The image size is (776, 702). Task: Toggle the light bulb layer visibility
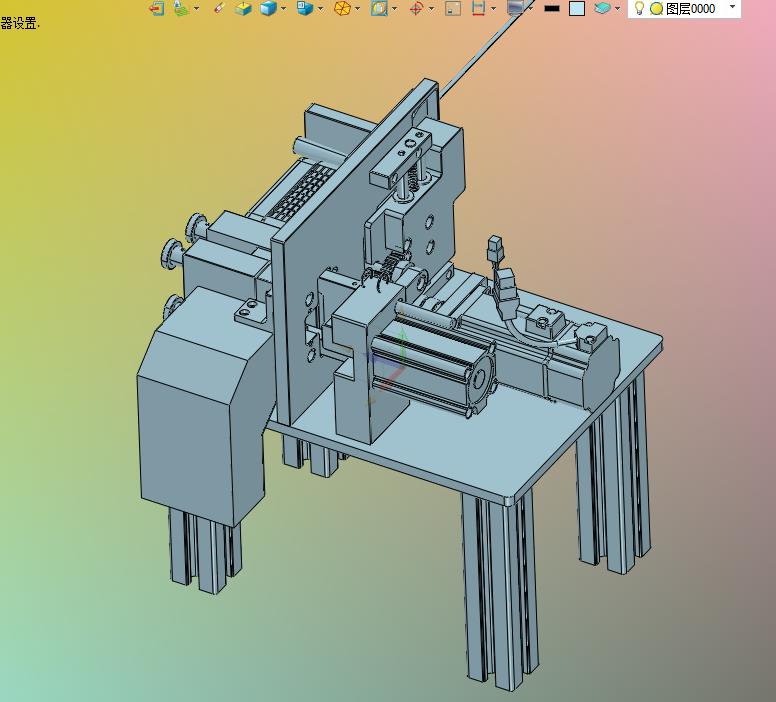tap(639, 8)
